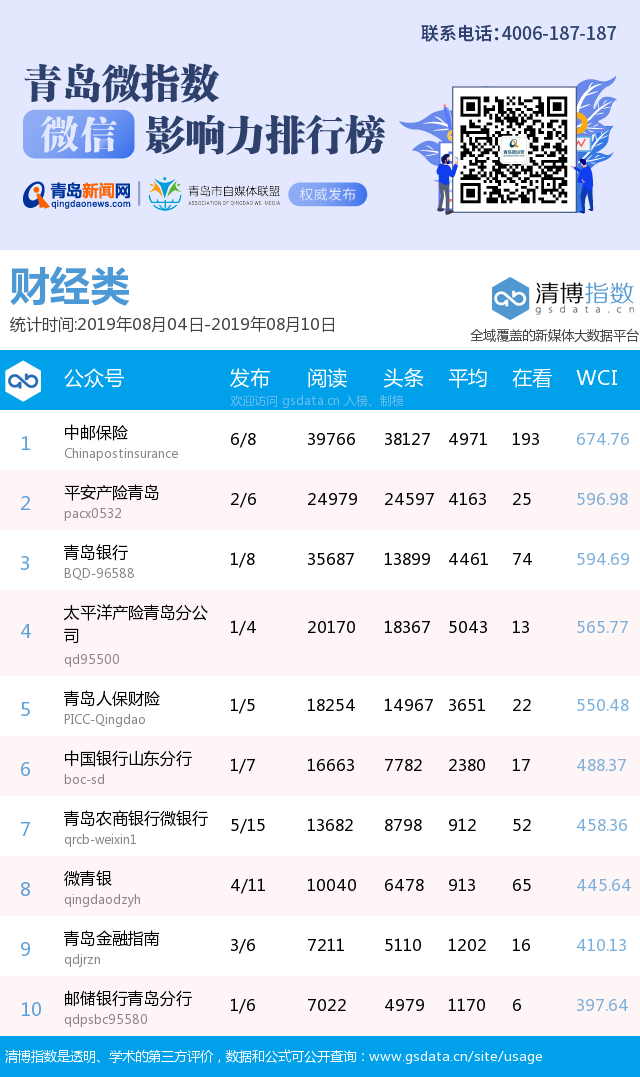Click the blue 微信 badge in title
Viewport: 640px width, 1077px height.
tap(78, 136)
